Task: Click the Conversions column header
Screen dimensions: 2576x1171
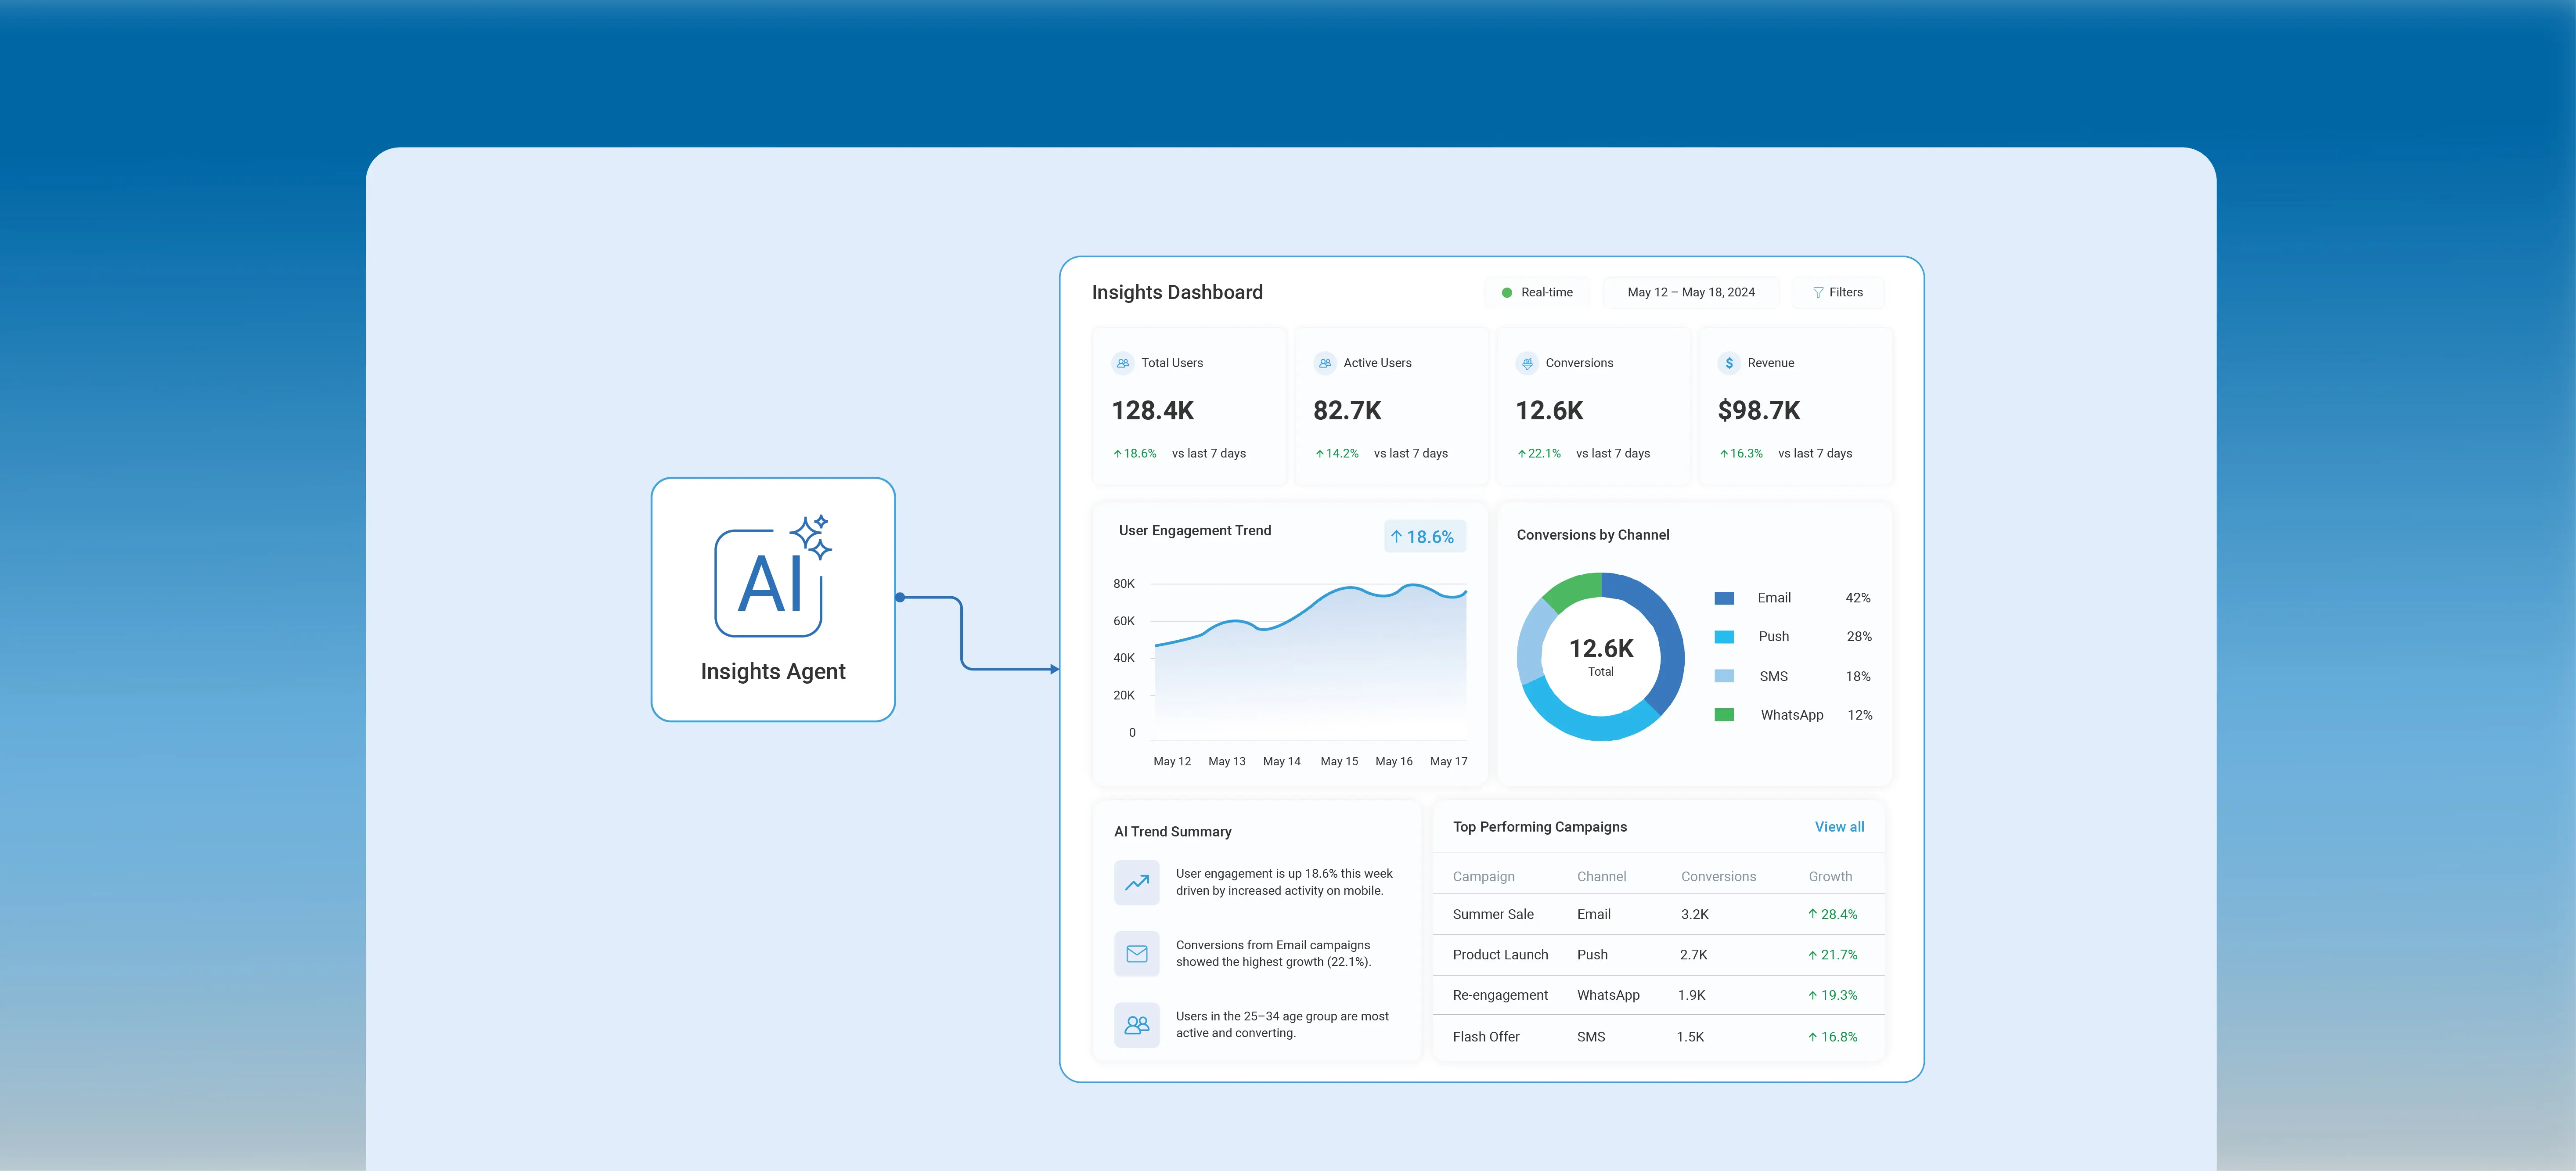Action: (x=1718, y=877)
